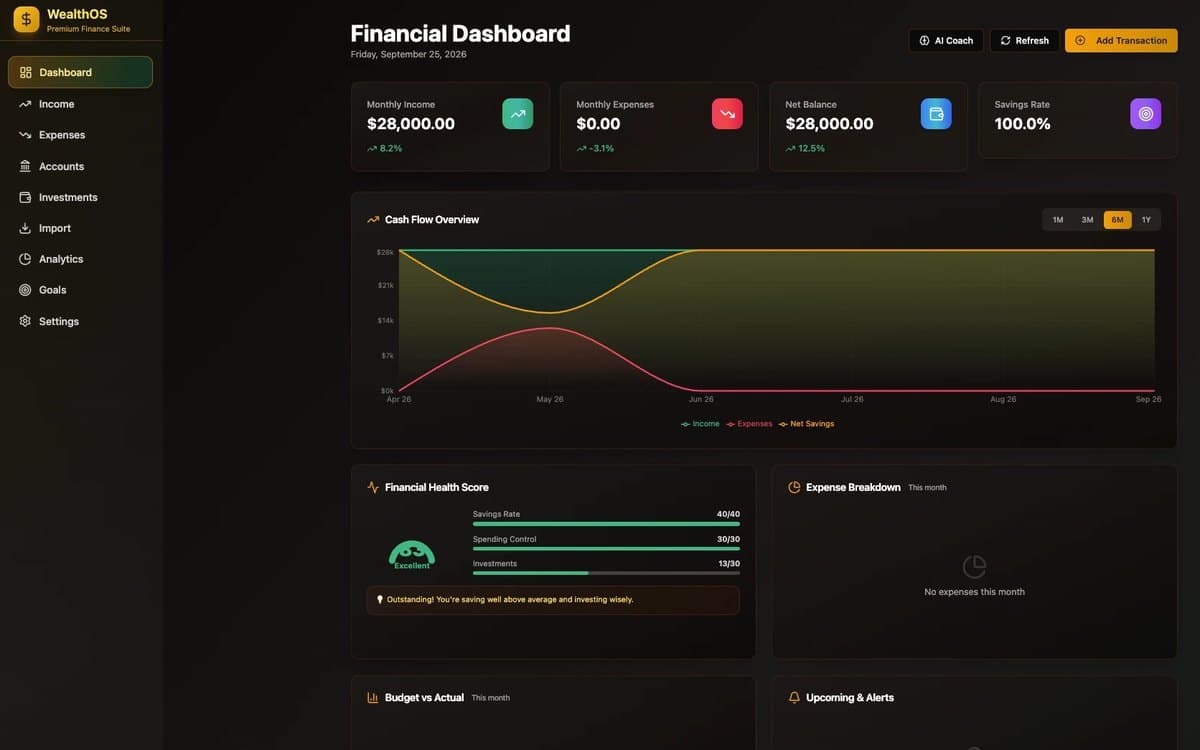Viewport: 1200px width, 750px height.
Task: Open the Investments page
Action: [80, 197]
